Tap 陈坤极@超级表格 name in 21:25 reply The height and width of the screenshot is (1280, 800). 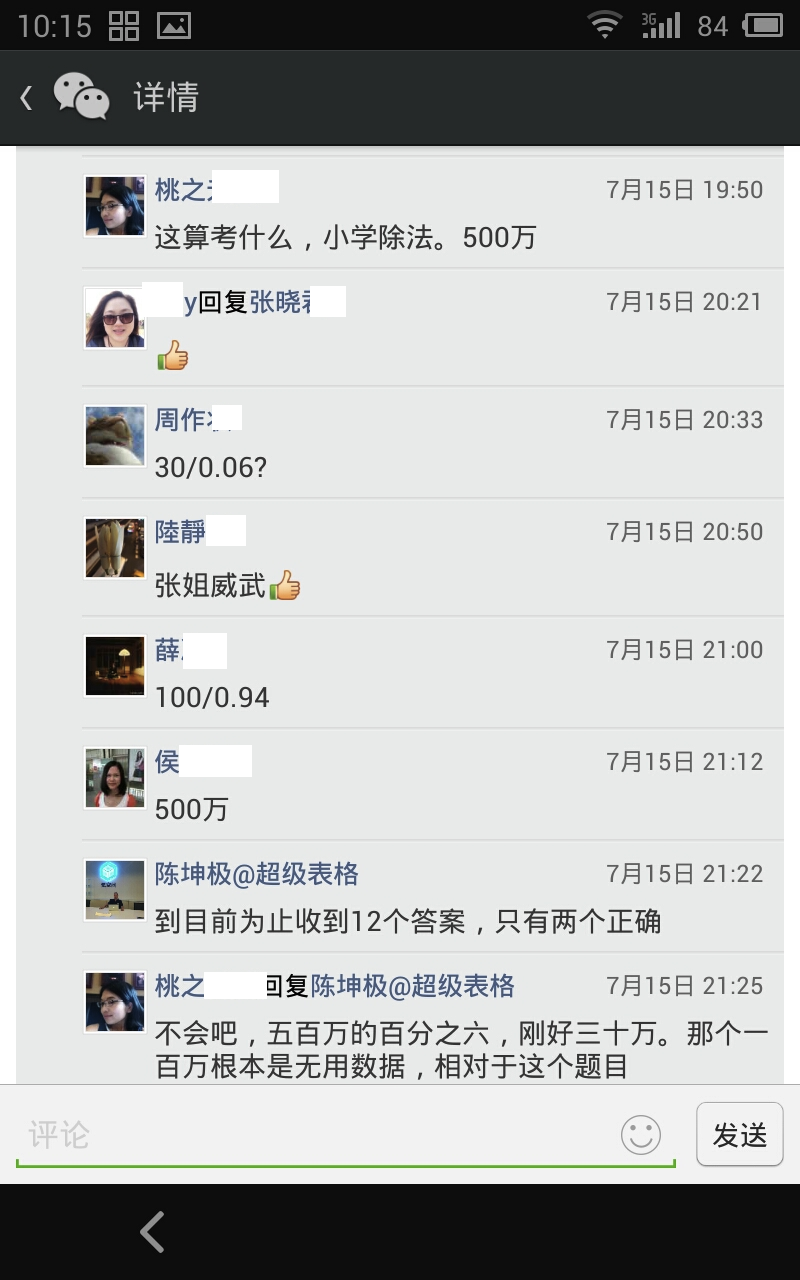tap(412, 986)
